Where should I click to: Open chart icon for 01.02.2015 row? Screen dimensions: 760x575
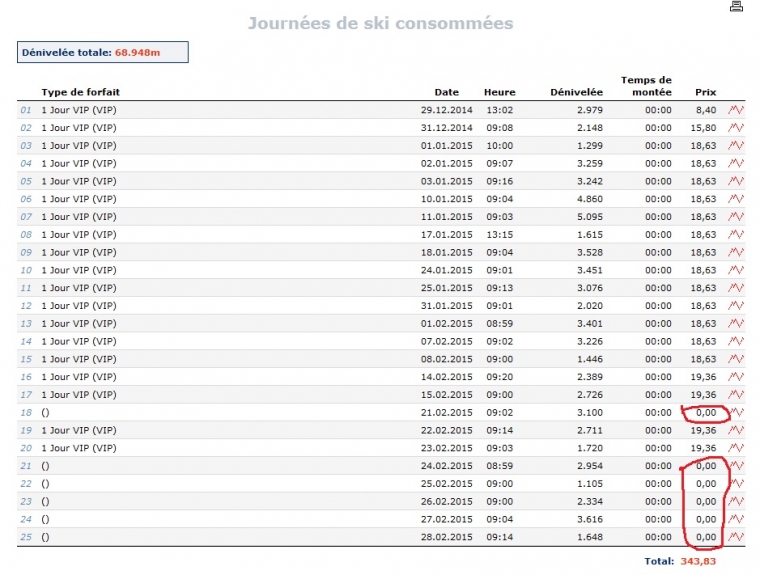(x=736, y=323)
